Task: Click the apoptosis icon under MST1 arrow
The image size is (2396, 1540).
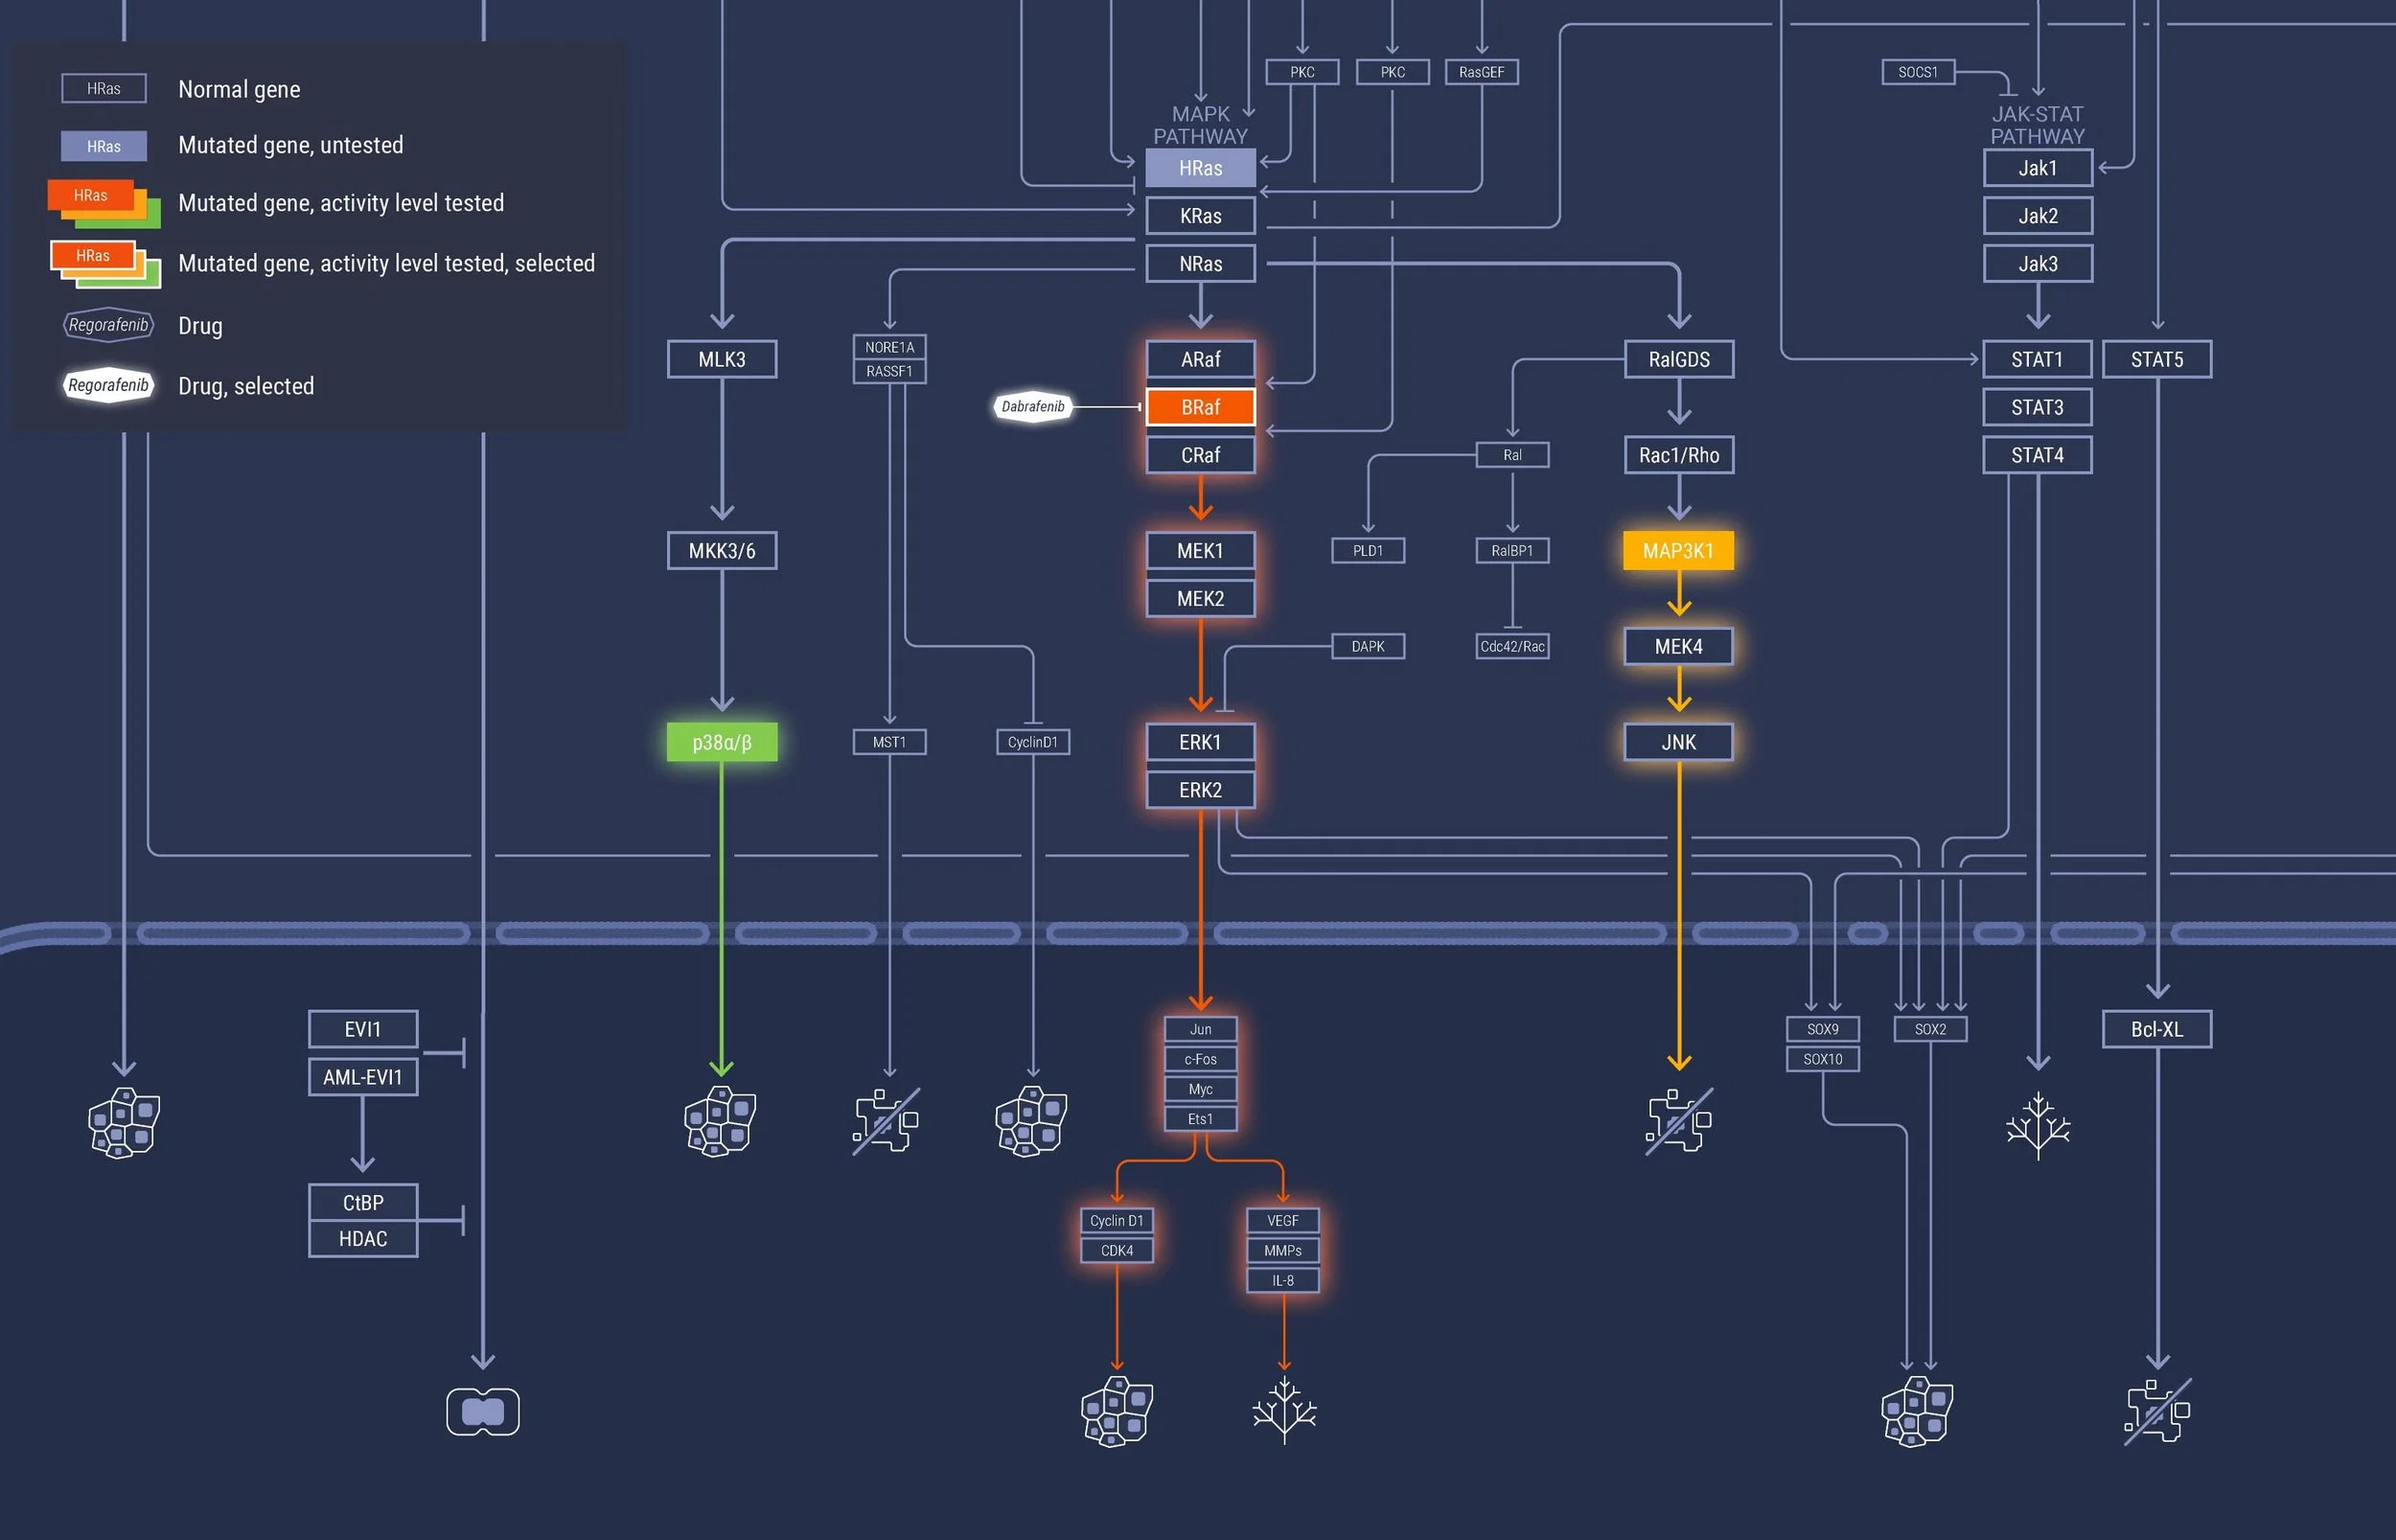Action: pos(886,1120)
